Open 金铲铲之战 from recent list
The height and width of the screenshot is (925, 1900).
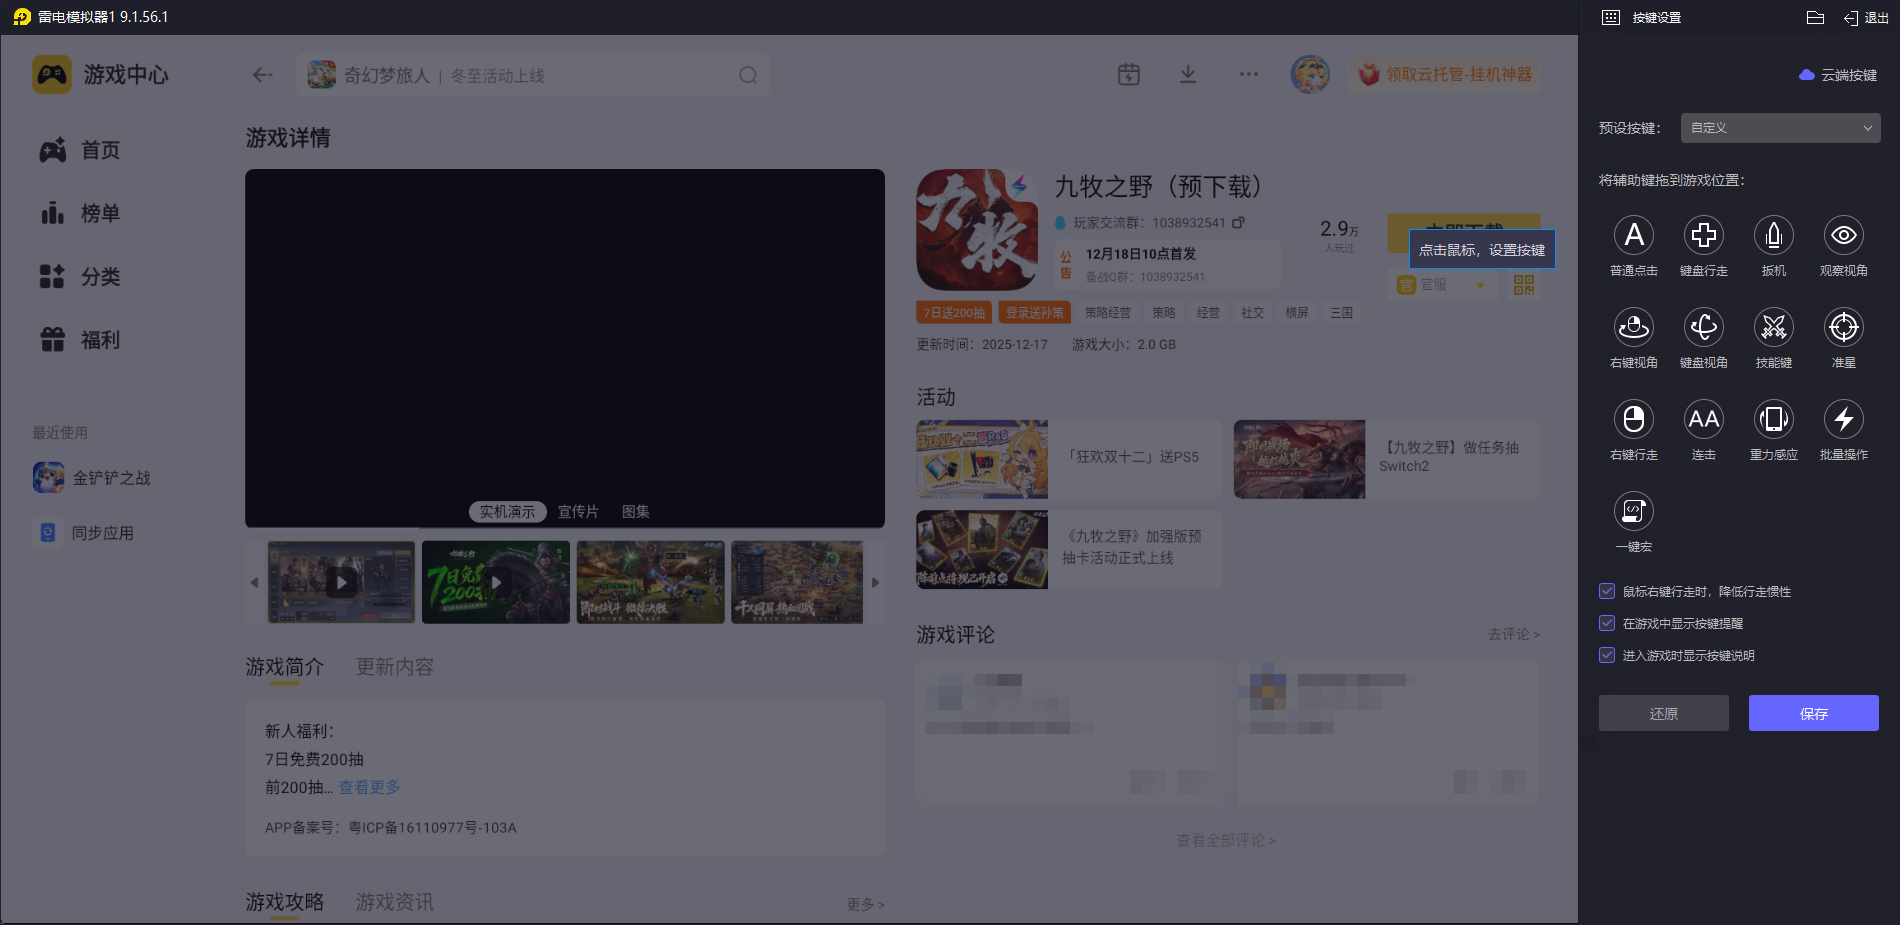tap(92, 478)
